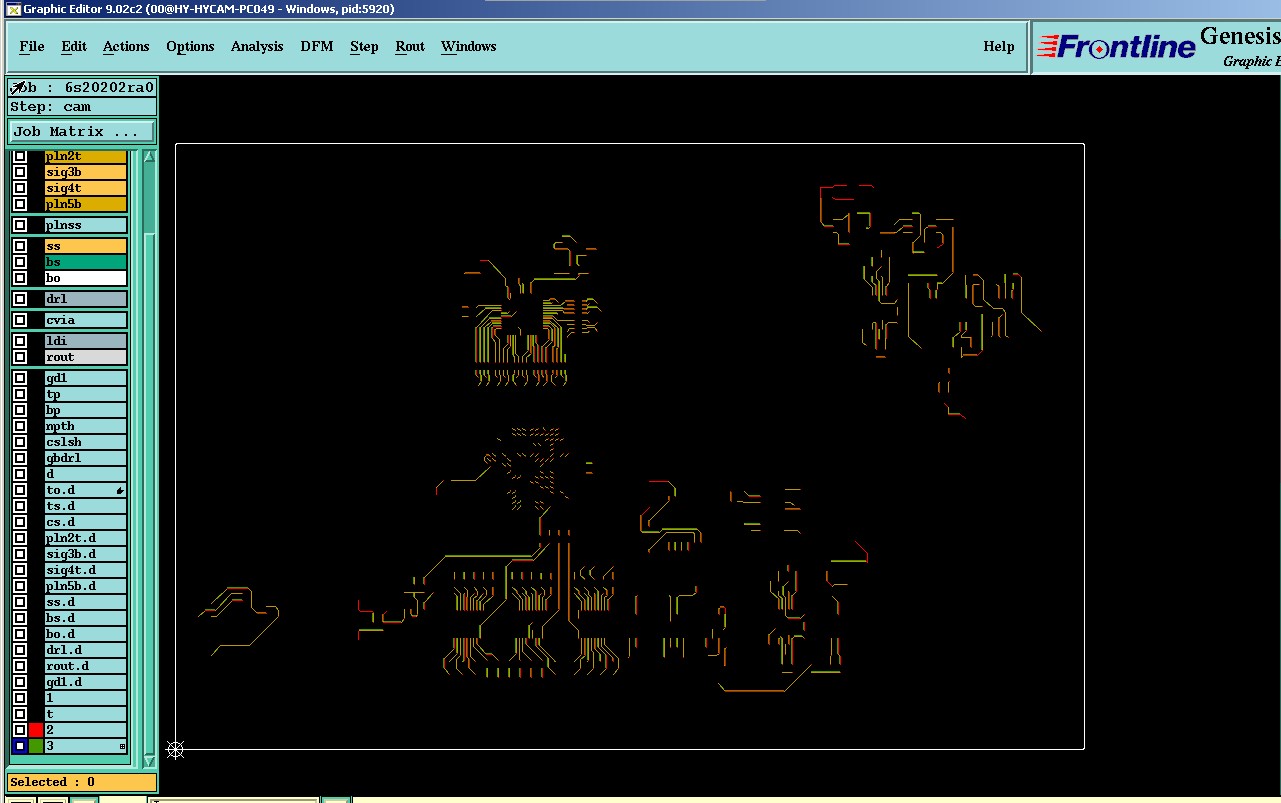Open the Analysis menu
The height and width of the screenshot is (803, 1281).
coord(257,46)
